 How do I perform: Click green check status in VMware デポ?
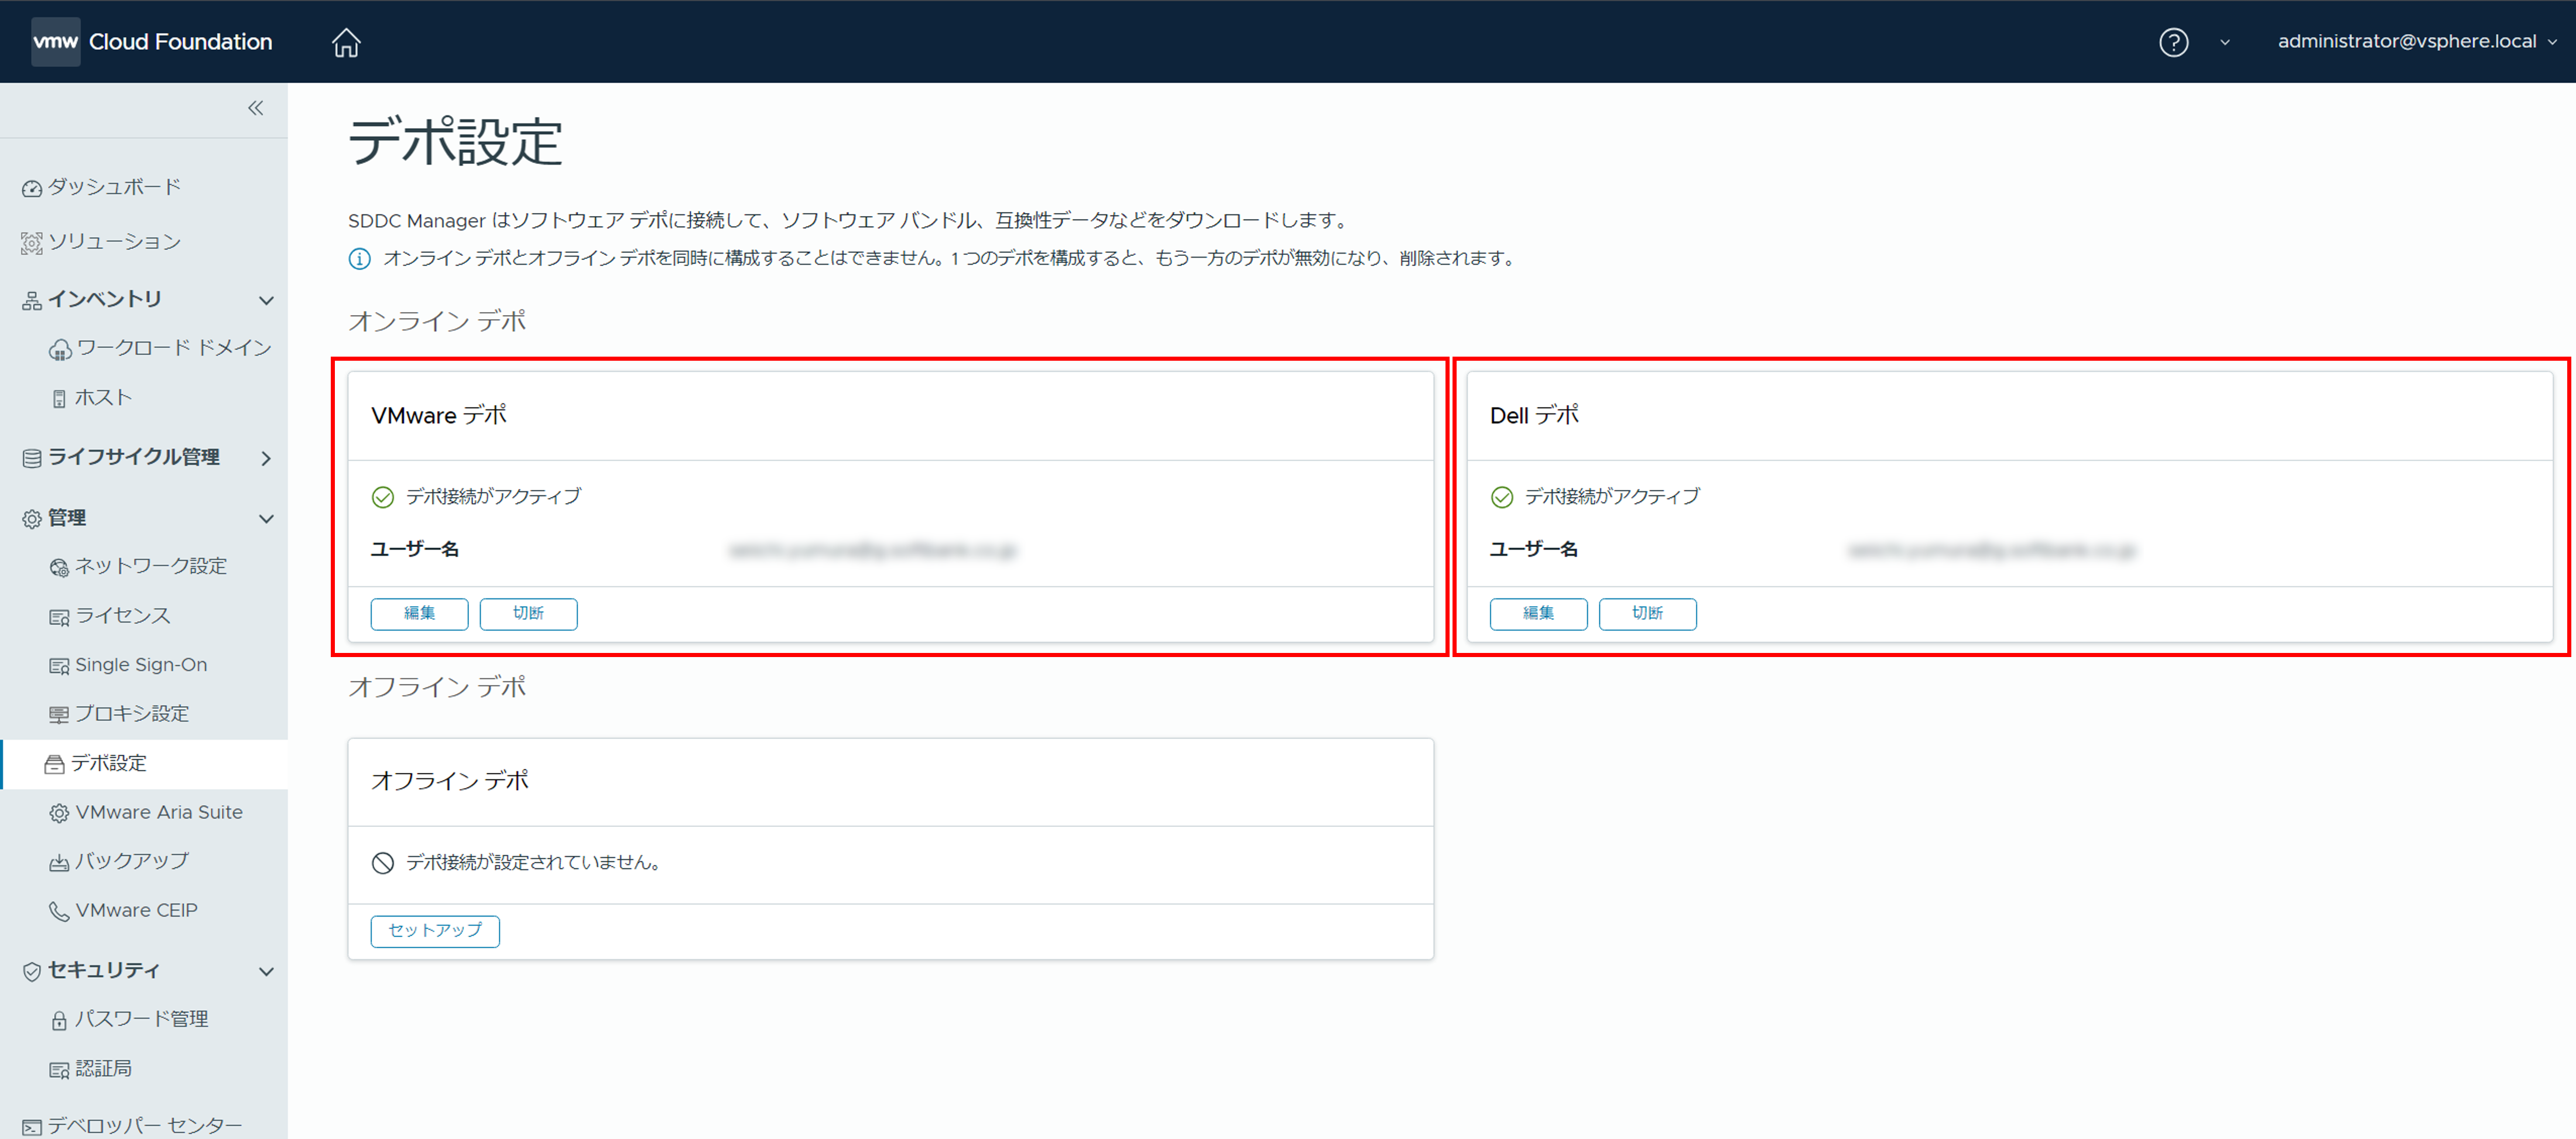point(383,497)
